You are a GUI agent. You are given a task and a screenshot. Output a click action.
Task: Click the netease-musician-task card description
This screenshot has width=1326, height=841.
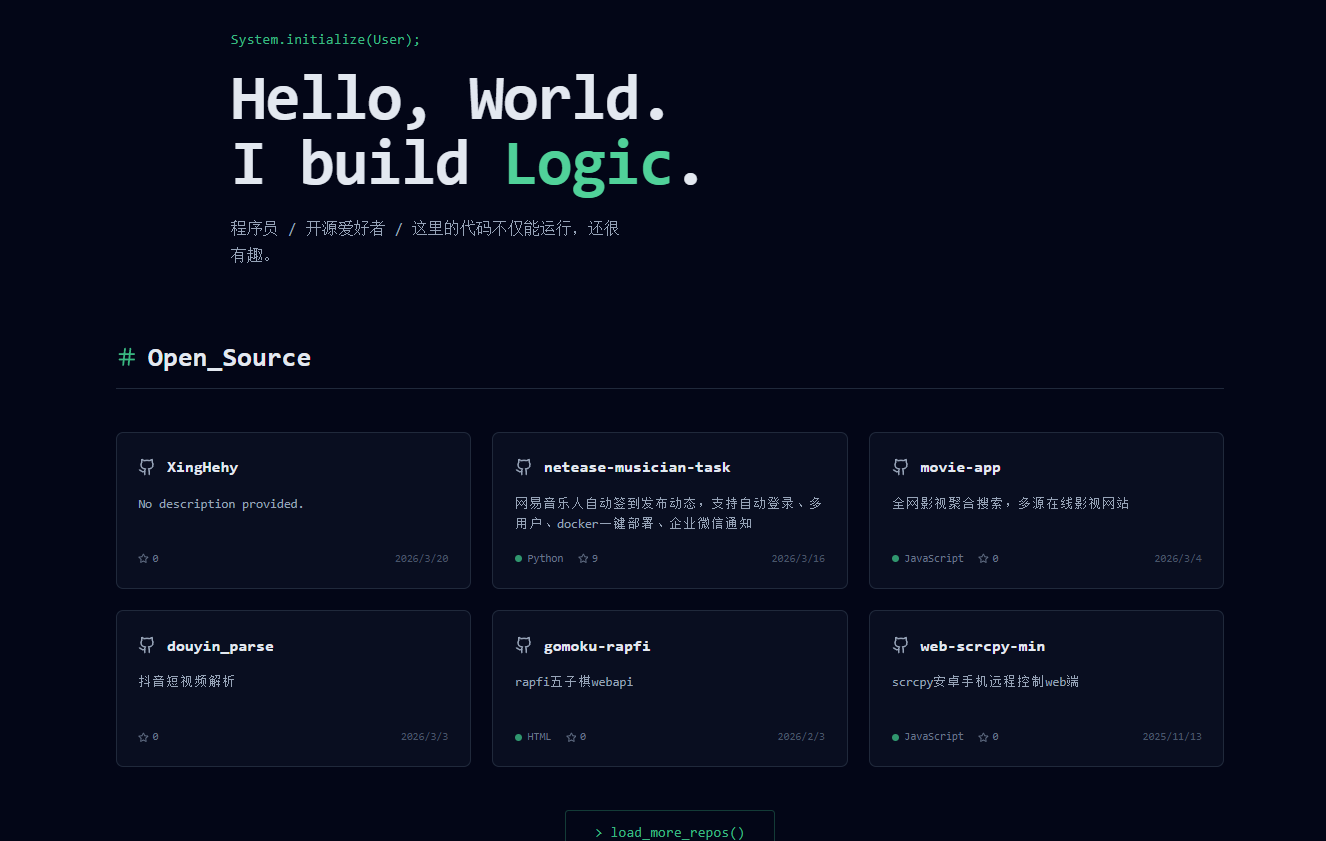coord(668,513)
